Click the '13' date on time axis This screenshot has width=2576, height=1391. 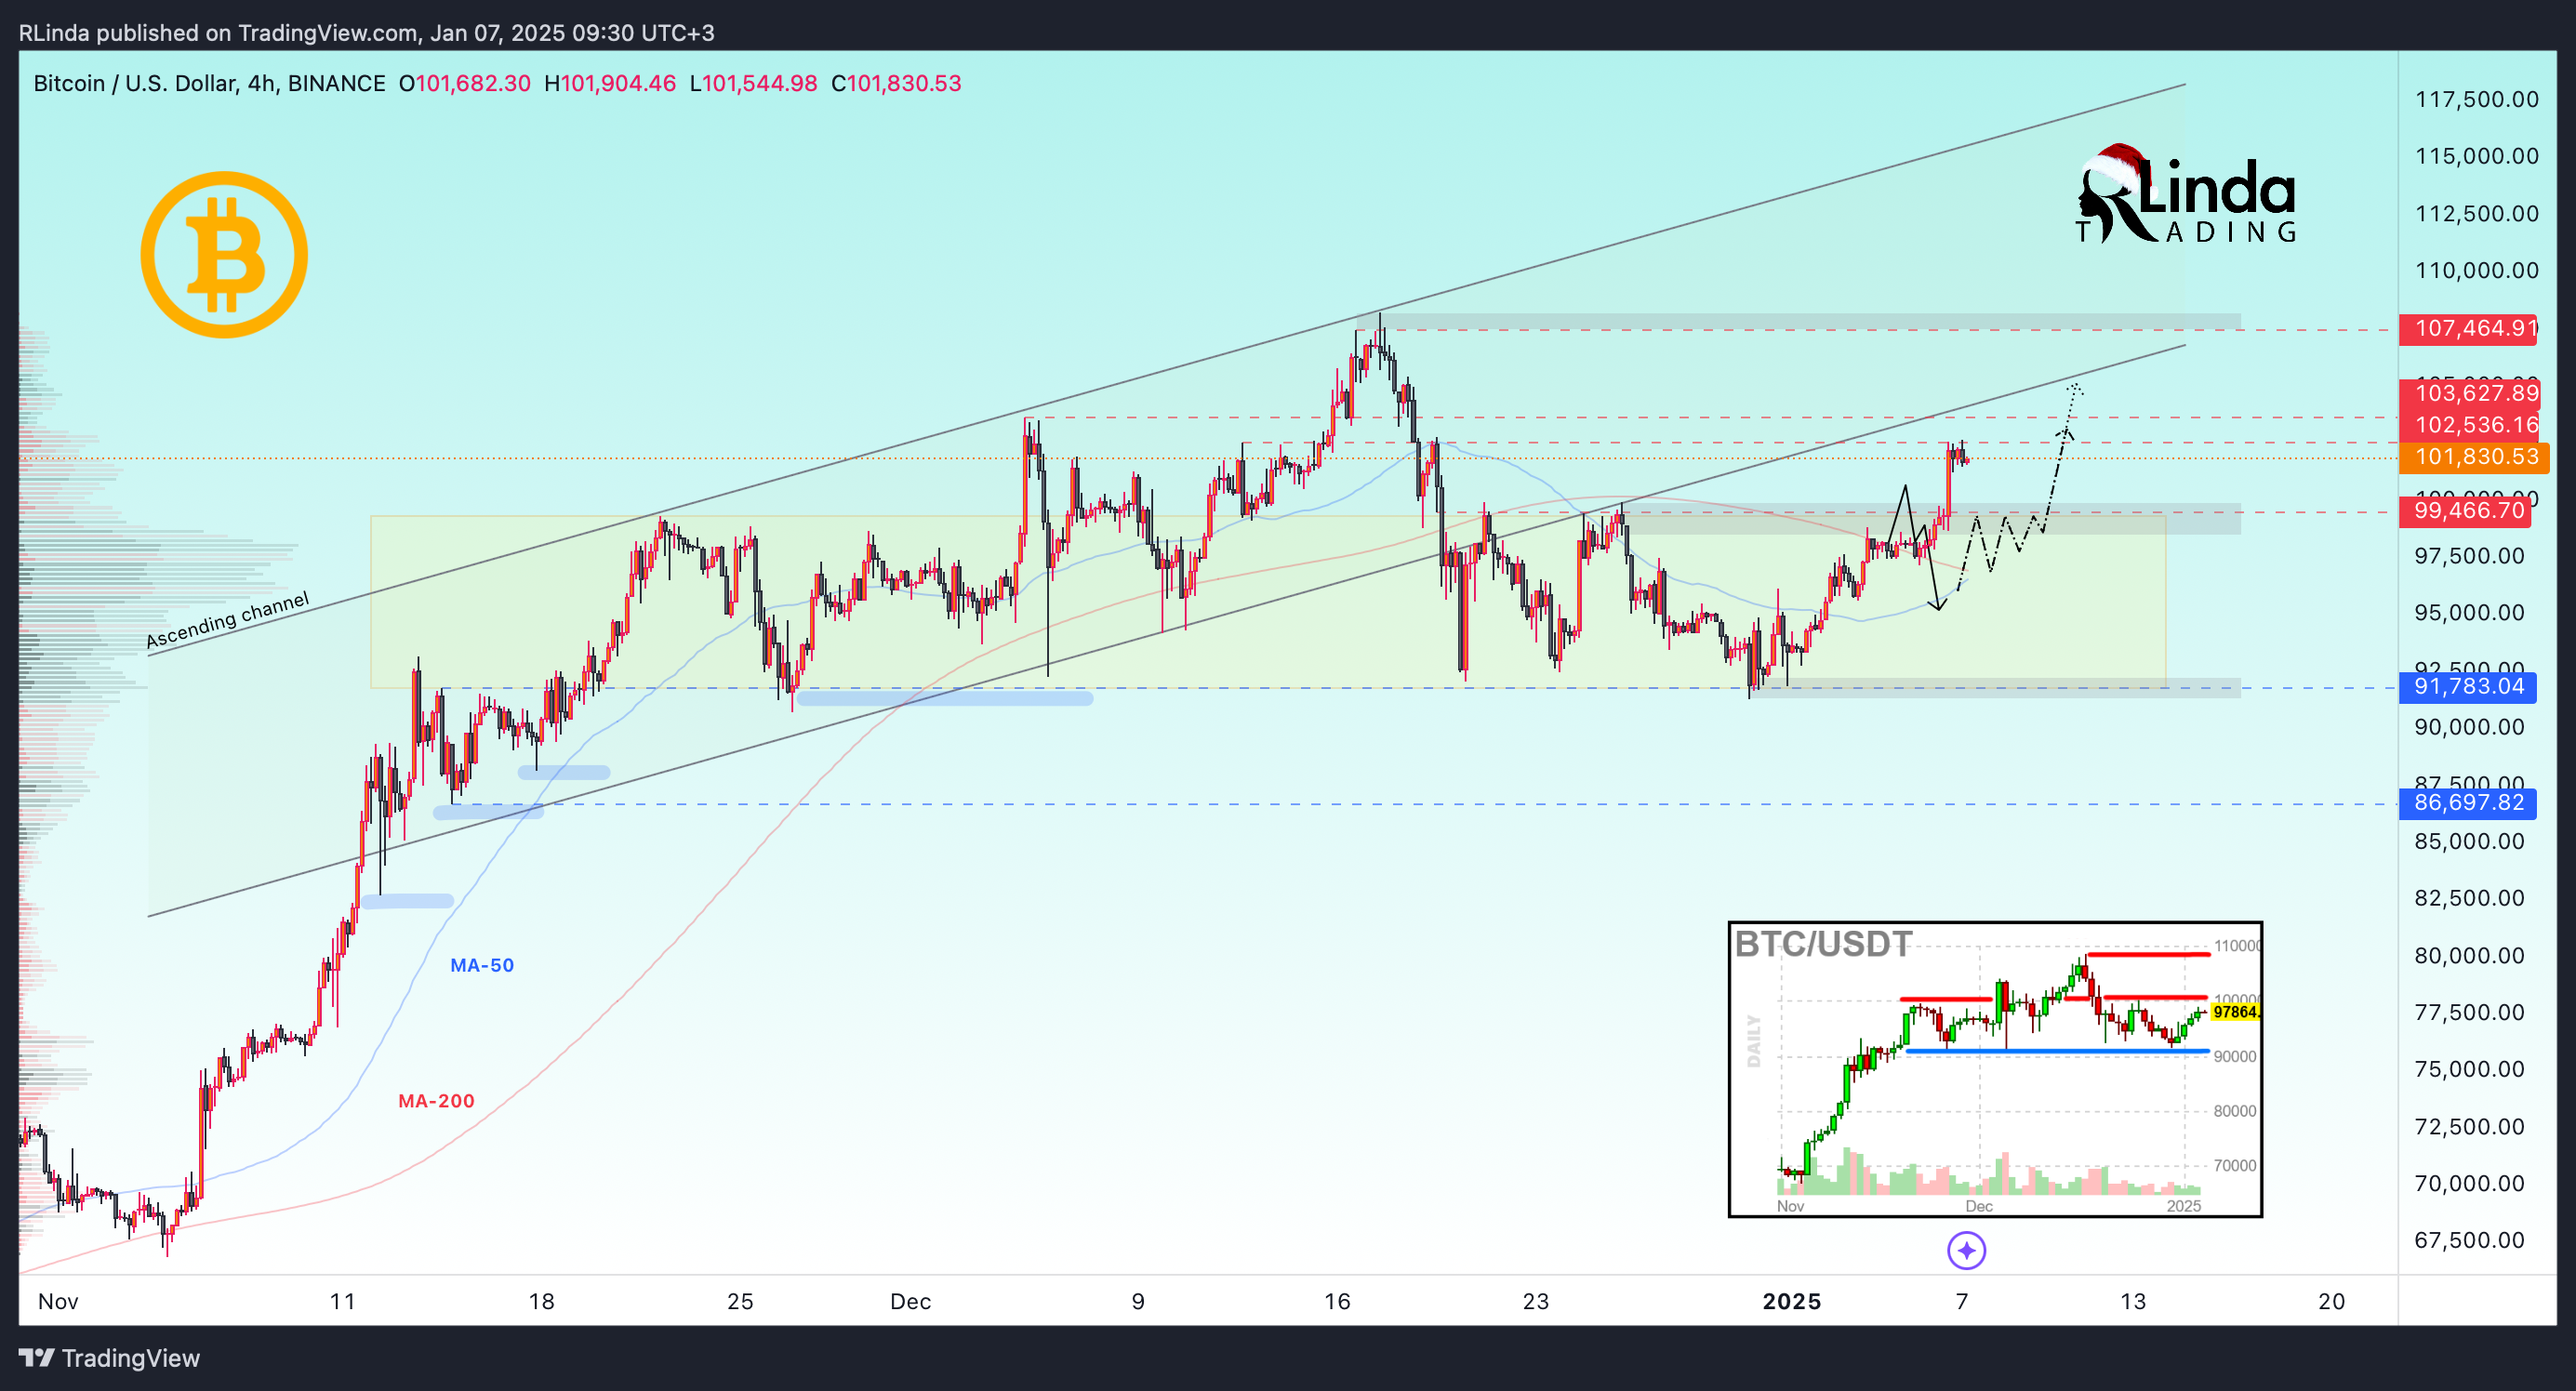click(2133, 1301)
